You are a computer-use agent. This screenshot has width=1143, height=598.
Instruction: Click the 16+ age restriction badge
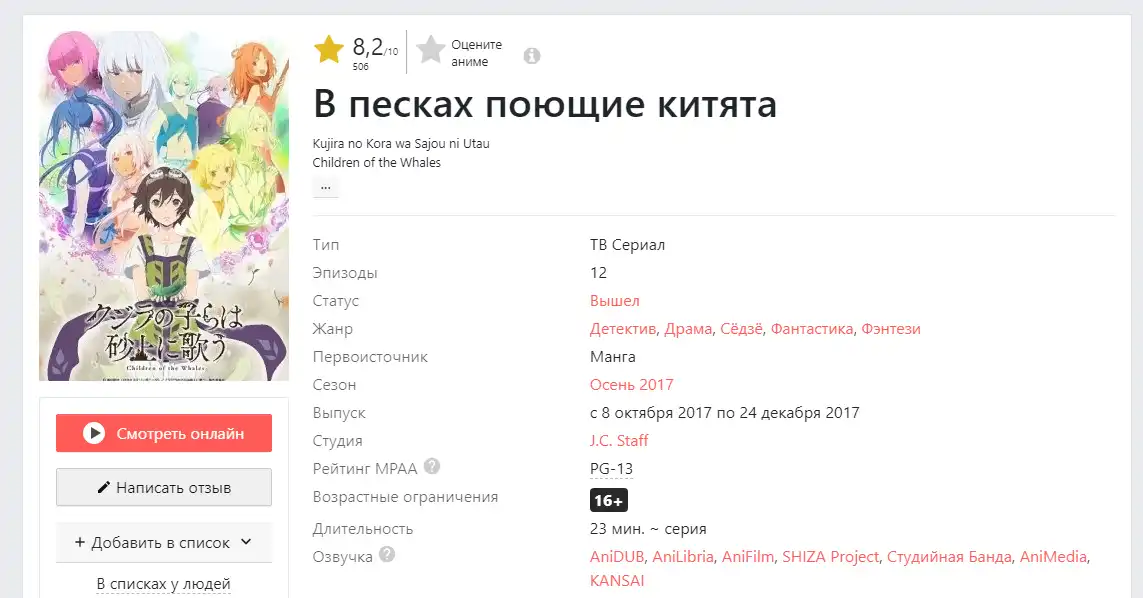(609, 500)
